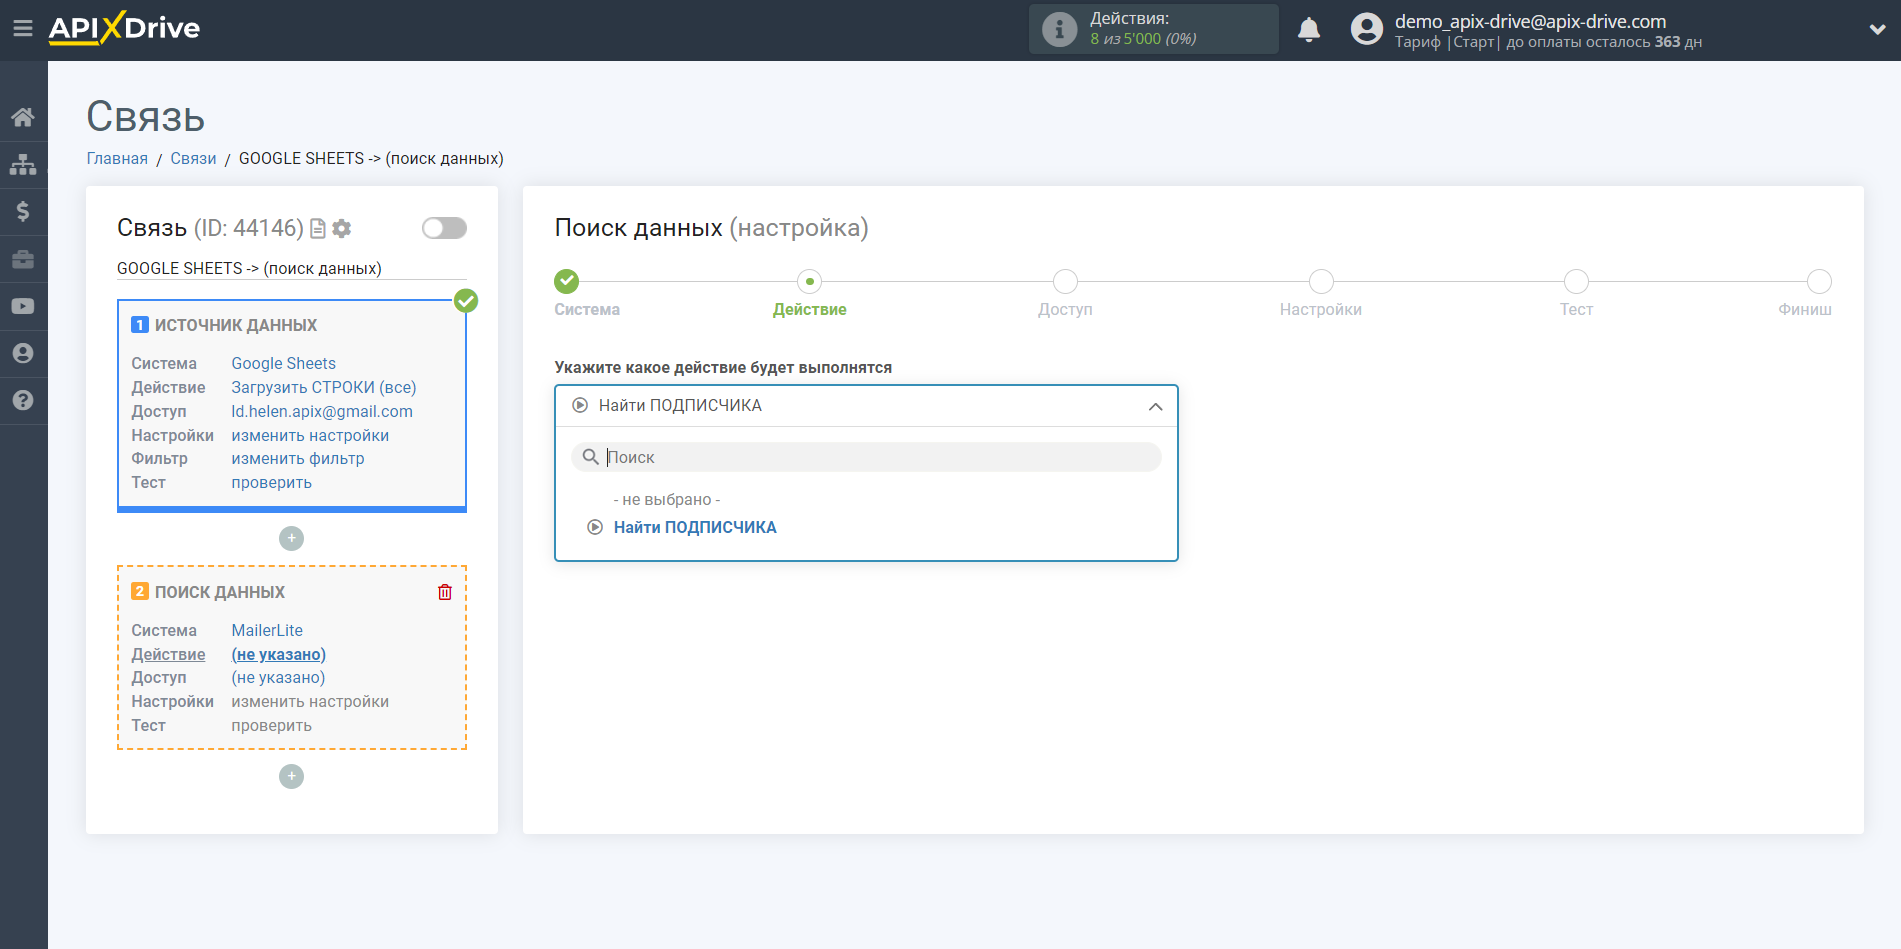This screenshot has height=949, width=1901.
Task: Open the connection notes document icon
Action: (x=318, y=229)
